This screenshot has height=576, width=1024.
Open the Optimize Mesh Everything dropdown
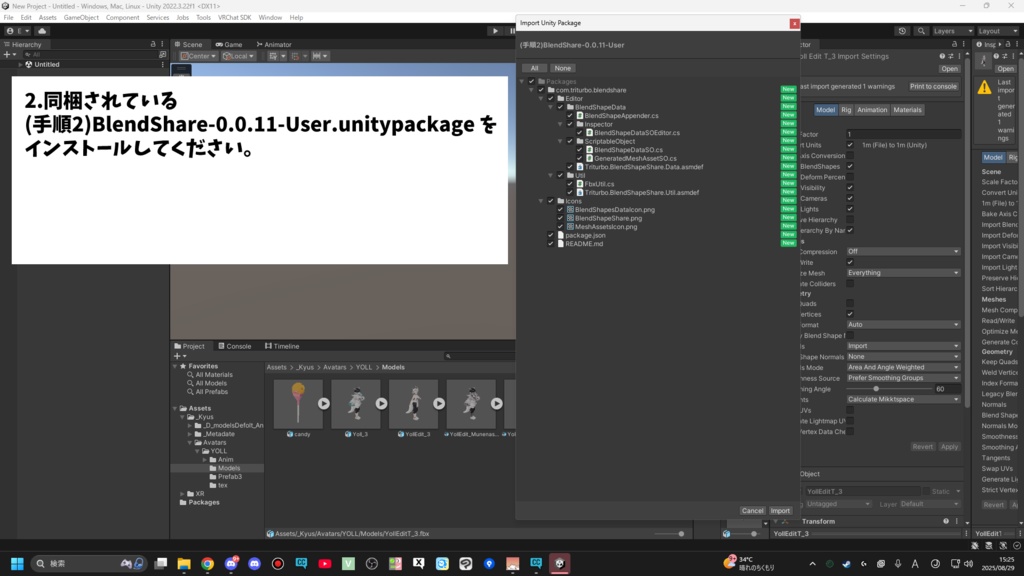[903, 273]
